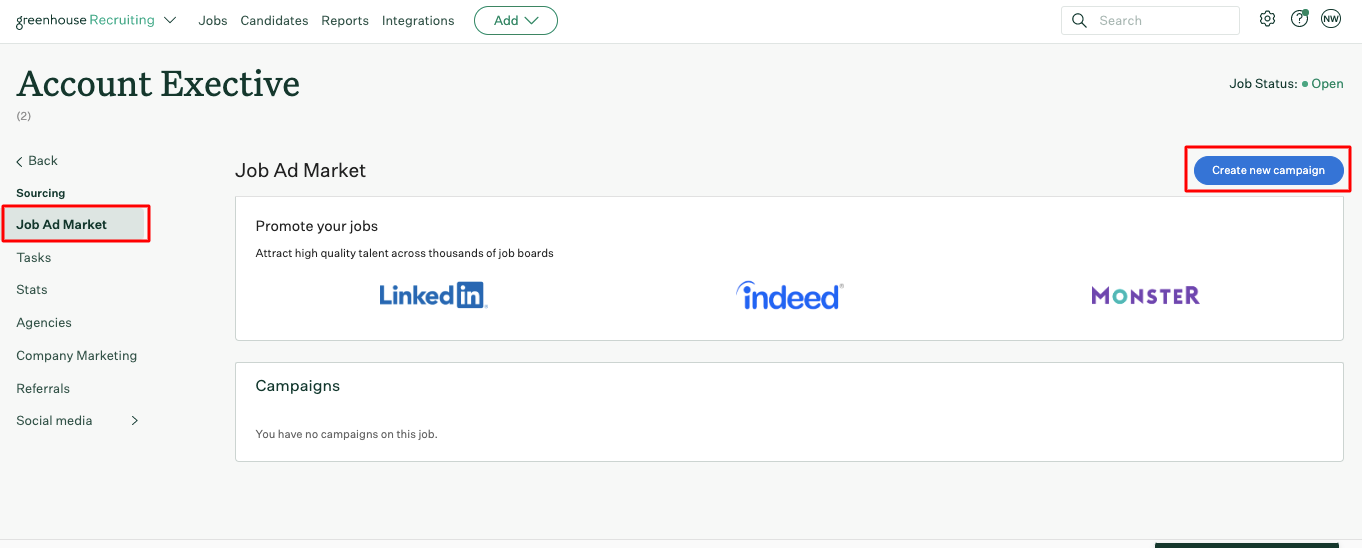The image size is (1362, 548).
Task: Click the Greenhouse Recruiting logo
Action: point(85,20)
